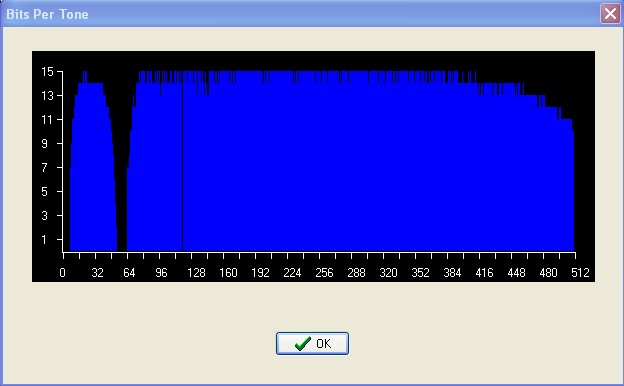Click the thin dark line near tone 120
Image resolution: width=624 pixels, height=386 pixels.
click(x=183, y=167)
